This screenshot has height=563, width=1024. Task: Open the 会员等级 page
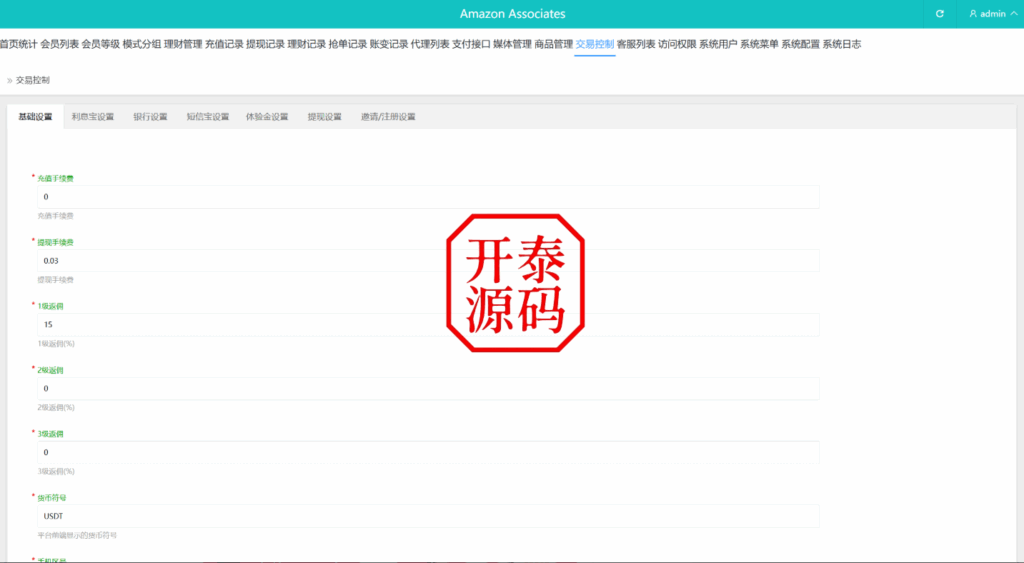[101, 44]
